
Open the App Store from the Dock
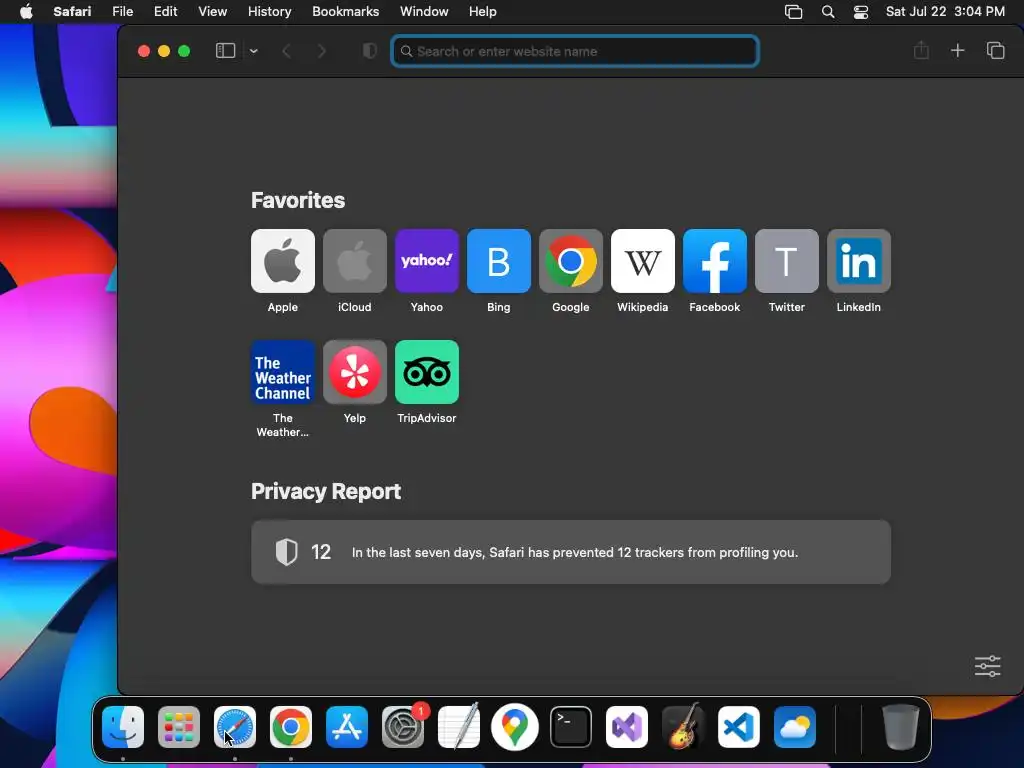pos(347,727)
